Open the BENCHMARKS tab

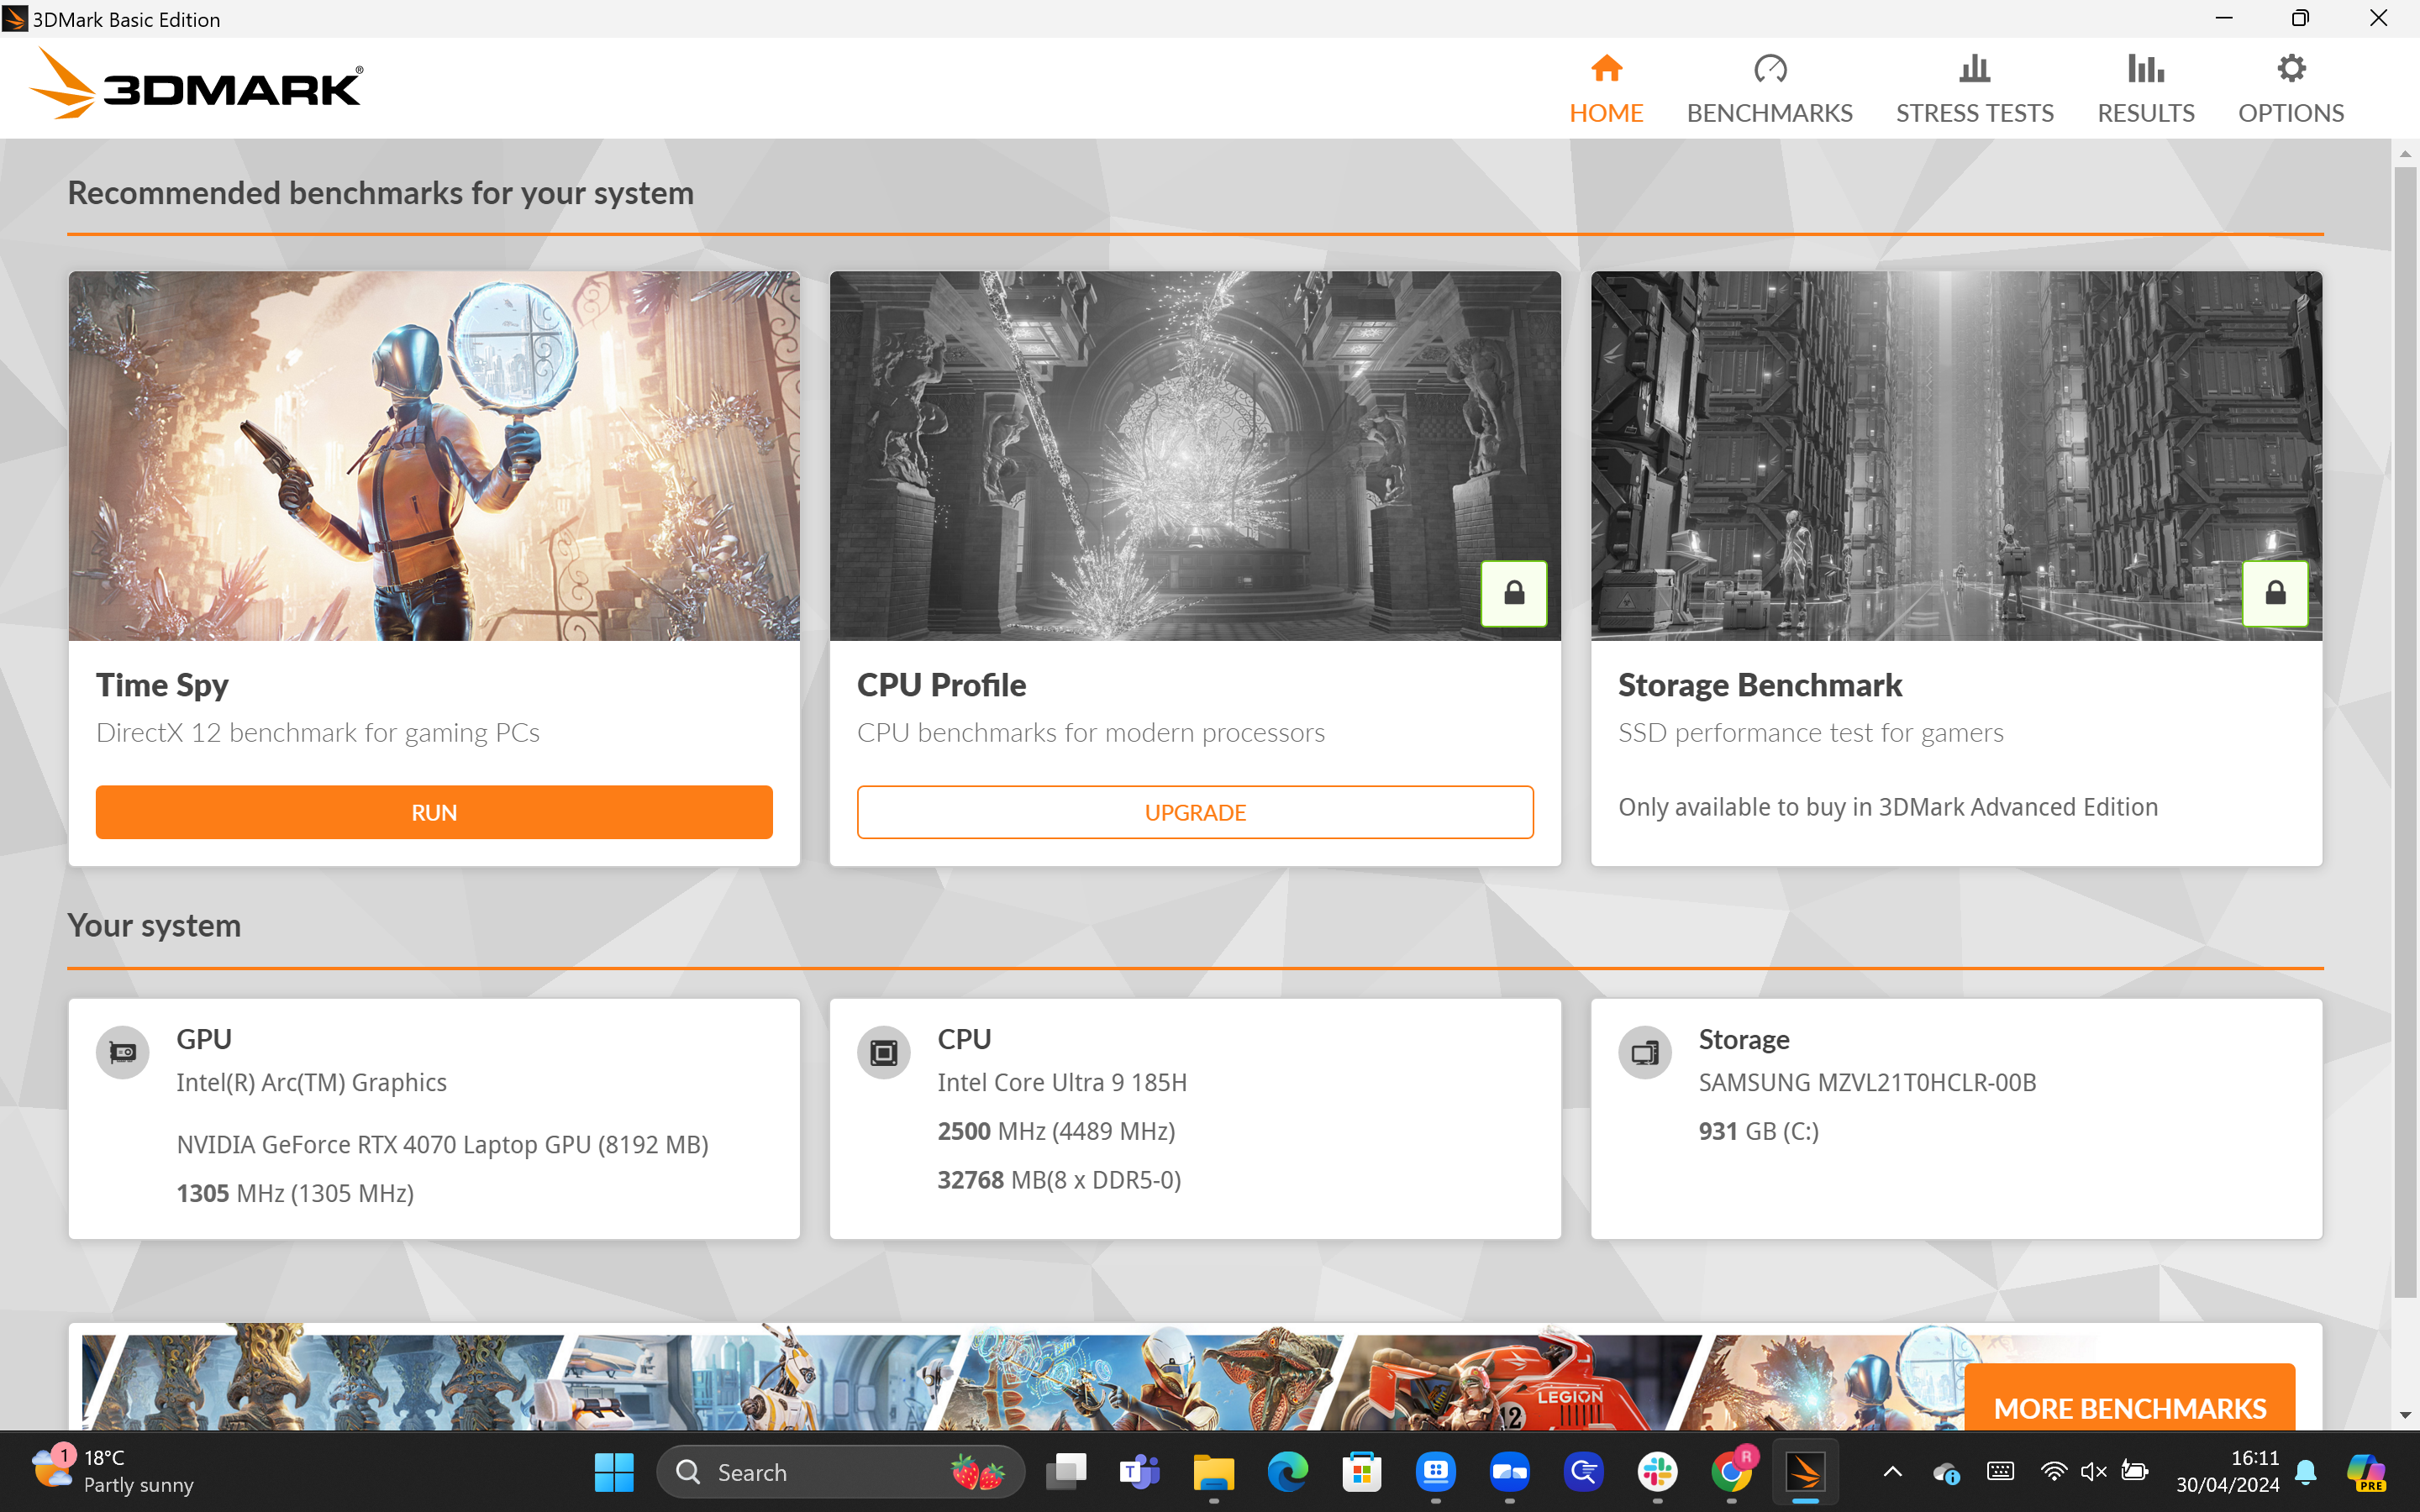[1769, 89]
